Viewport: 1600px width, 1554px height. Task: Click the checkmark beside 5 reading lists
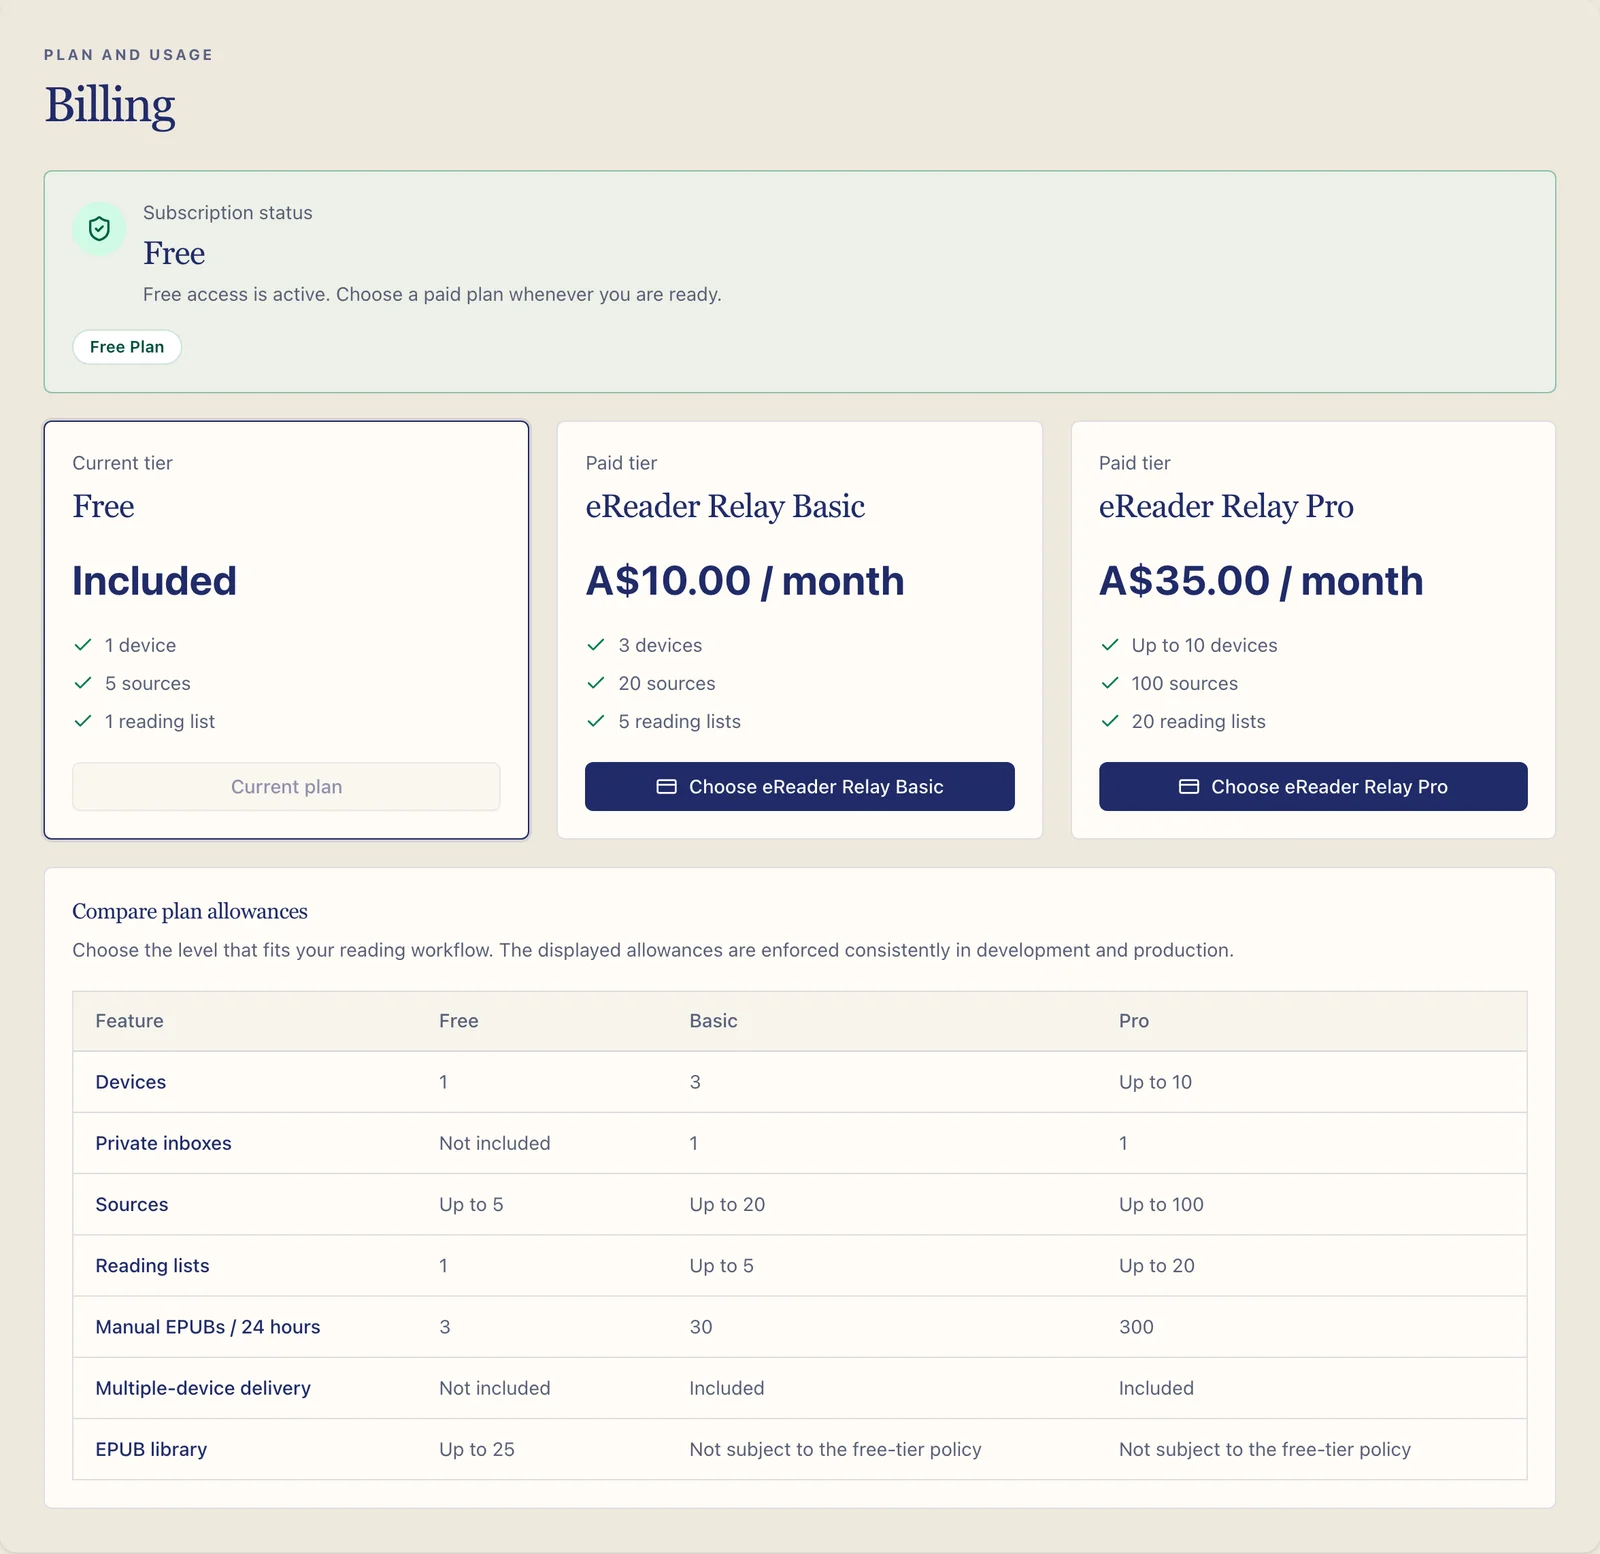pyautogui.click(x=596, y=721)
